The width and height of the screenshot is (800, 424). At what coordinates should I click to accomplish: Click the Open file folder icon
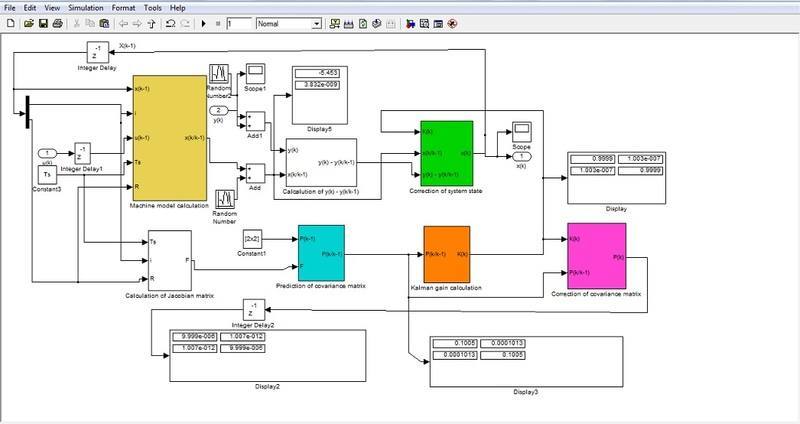pos(26,22)
